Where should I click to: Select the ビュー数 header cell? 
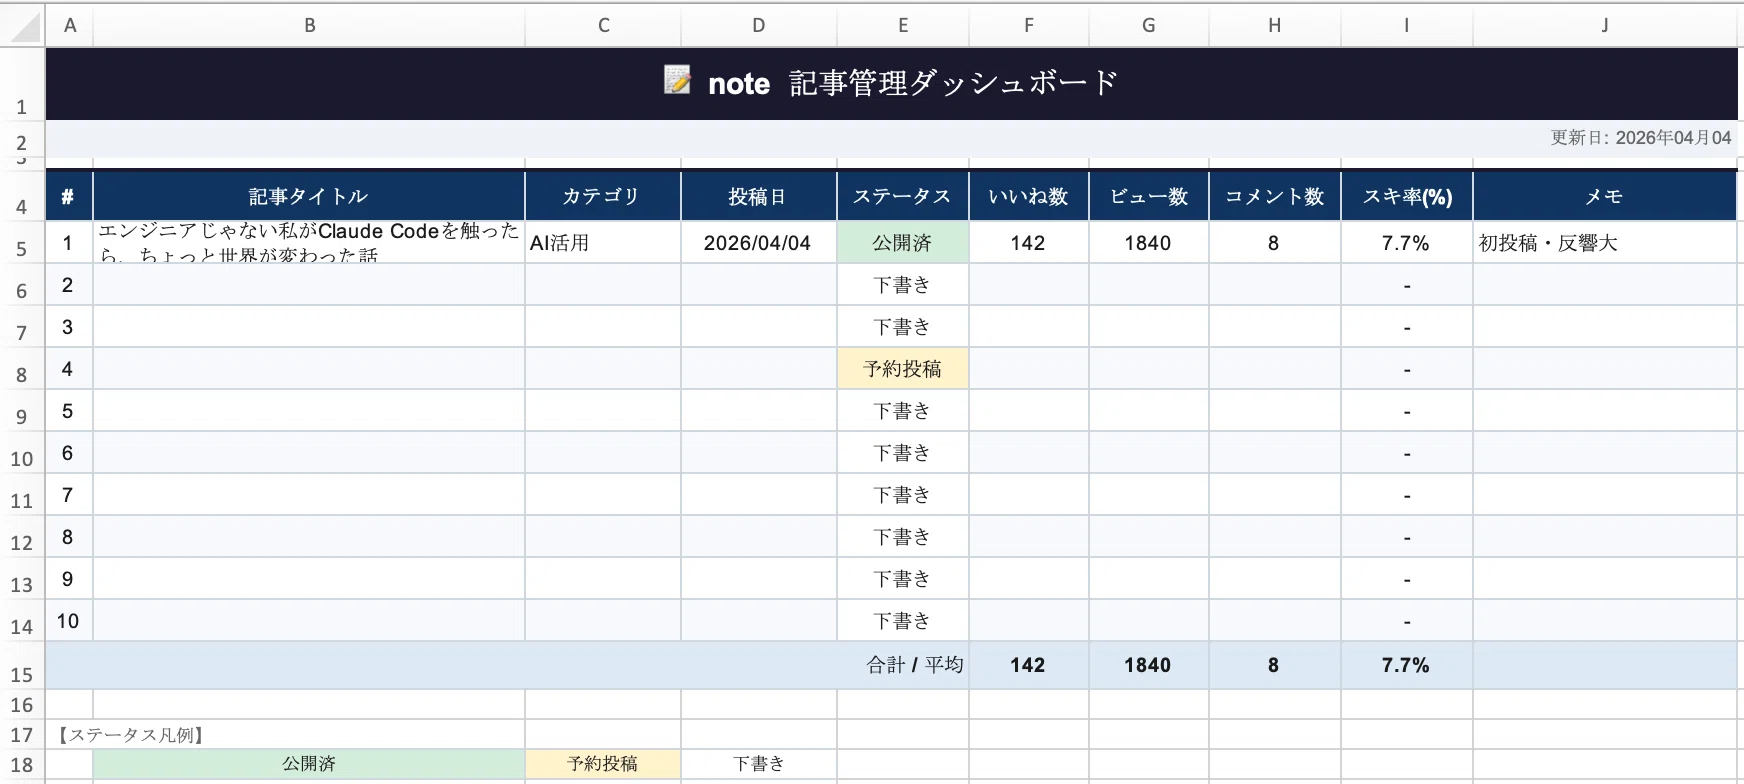click(1149, 196)
